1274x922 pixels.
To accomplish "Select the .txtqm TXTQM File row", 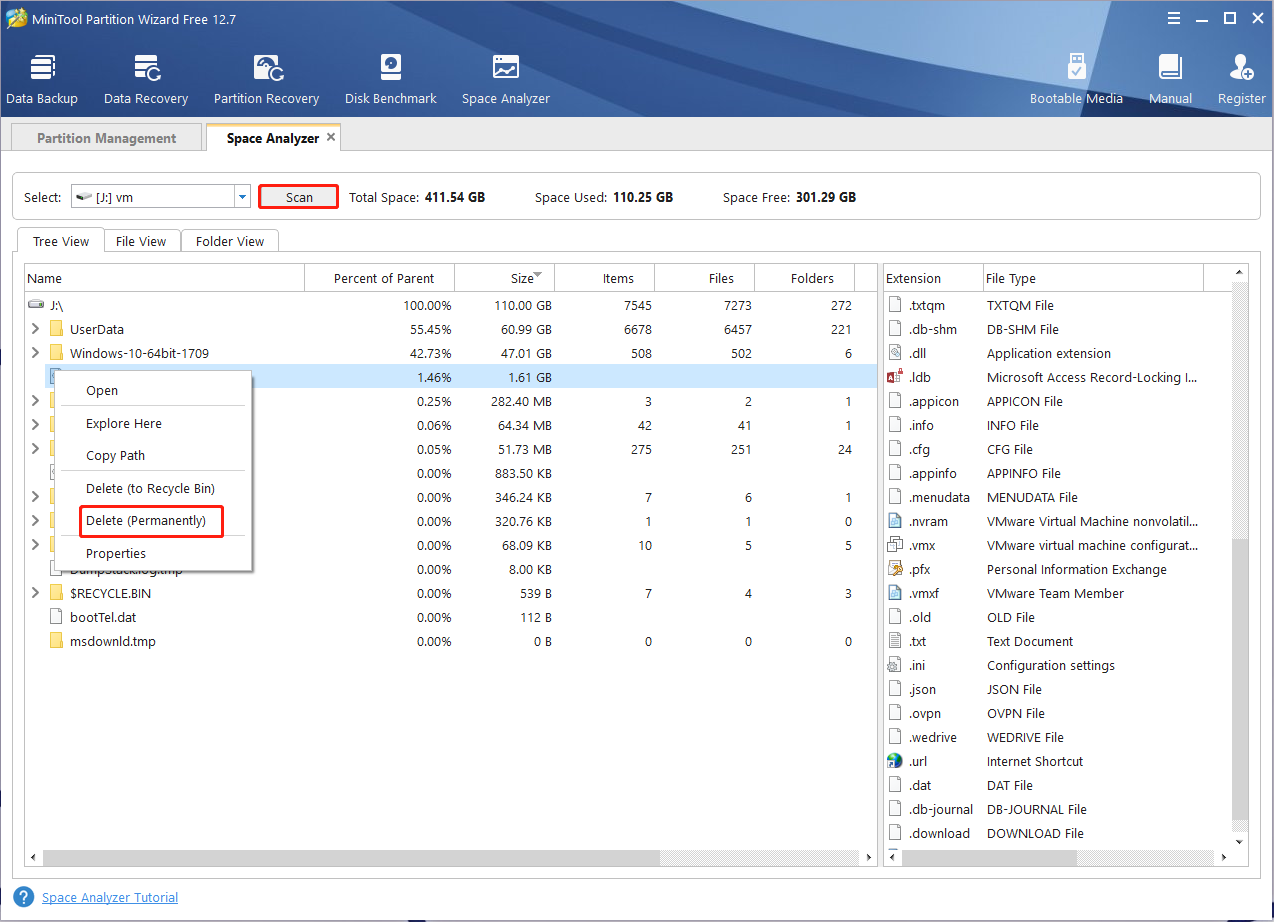I will (1058, 305).
